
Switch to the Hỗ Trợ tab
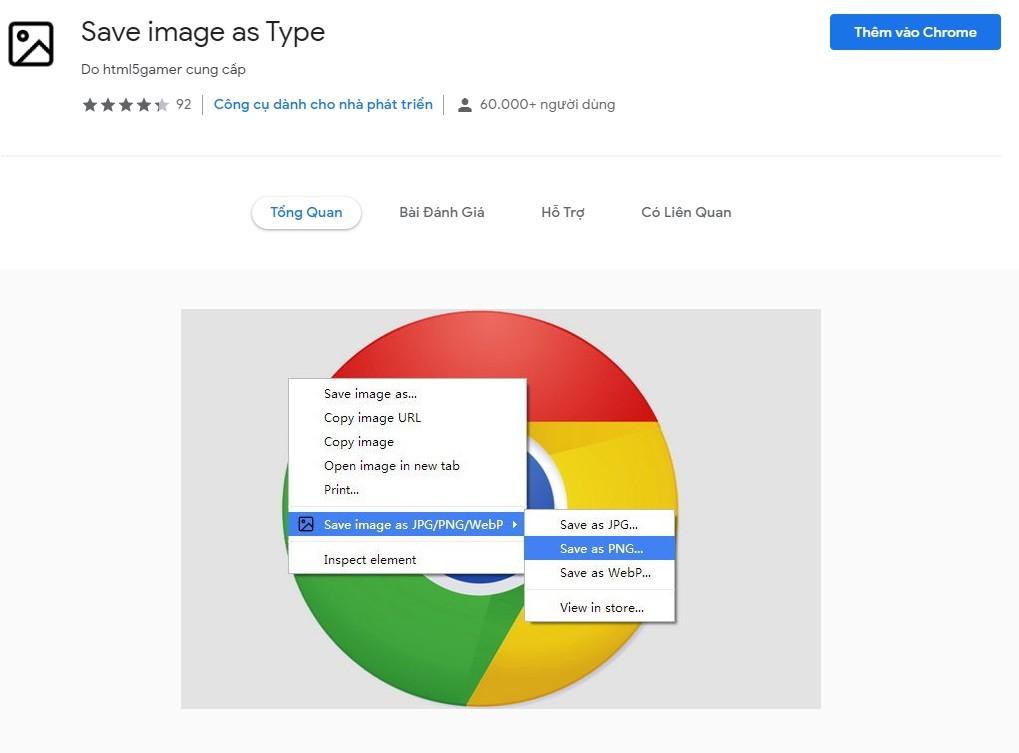click(x=563, y=212)
